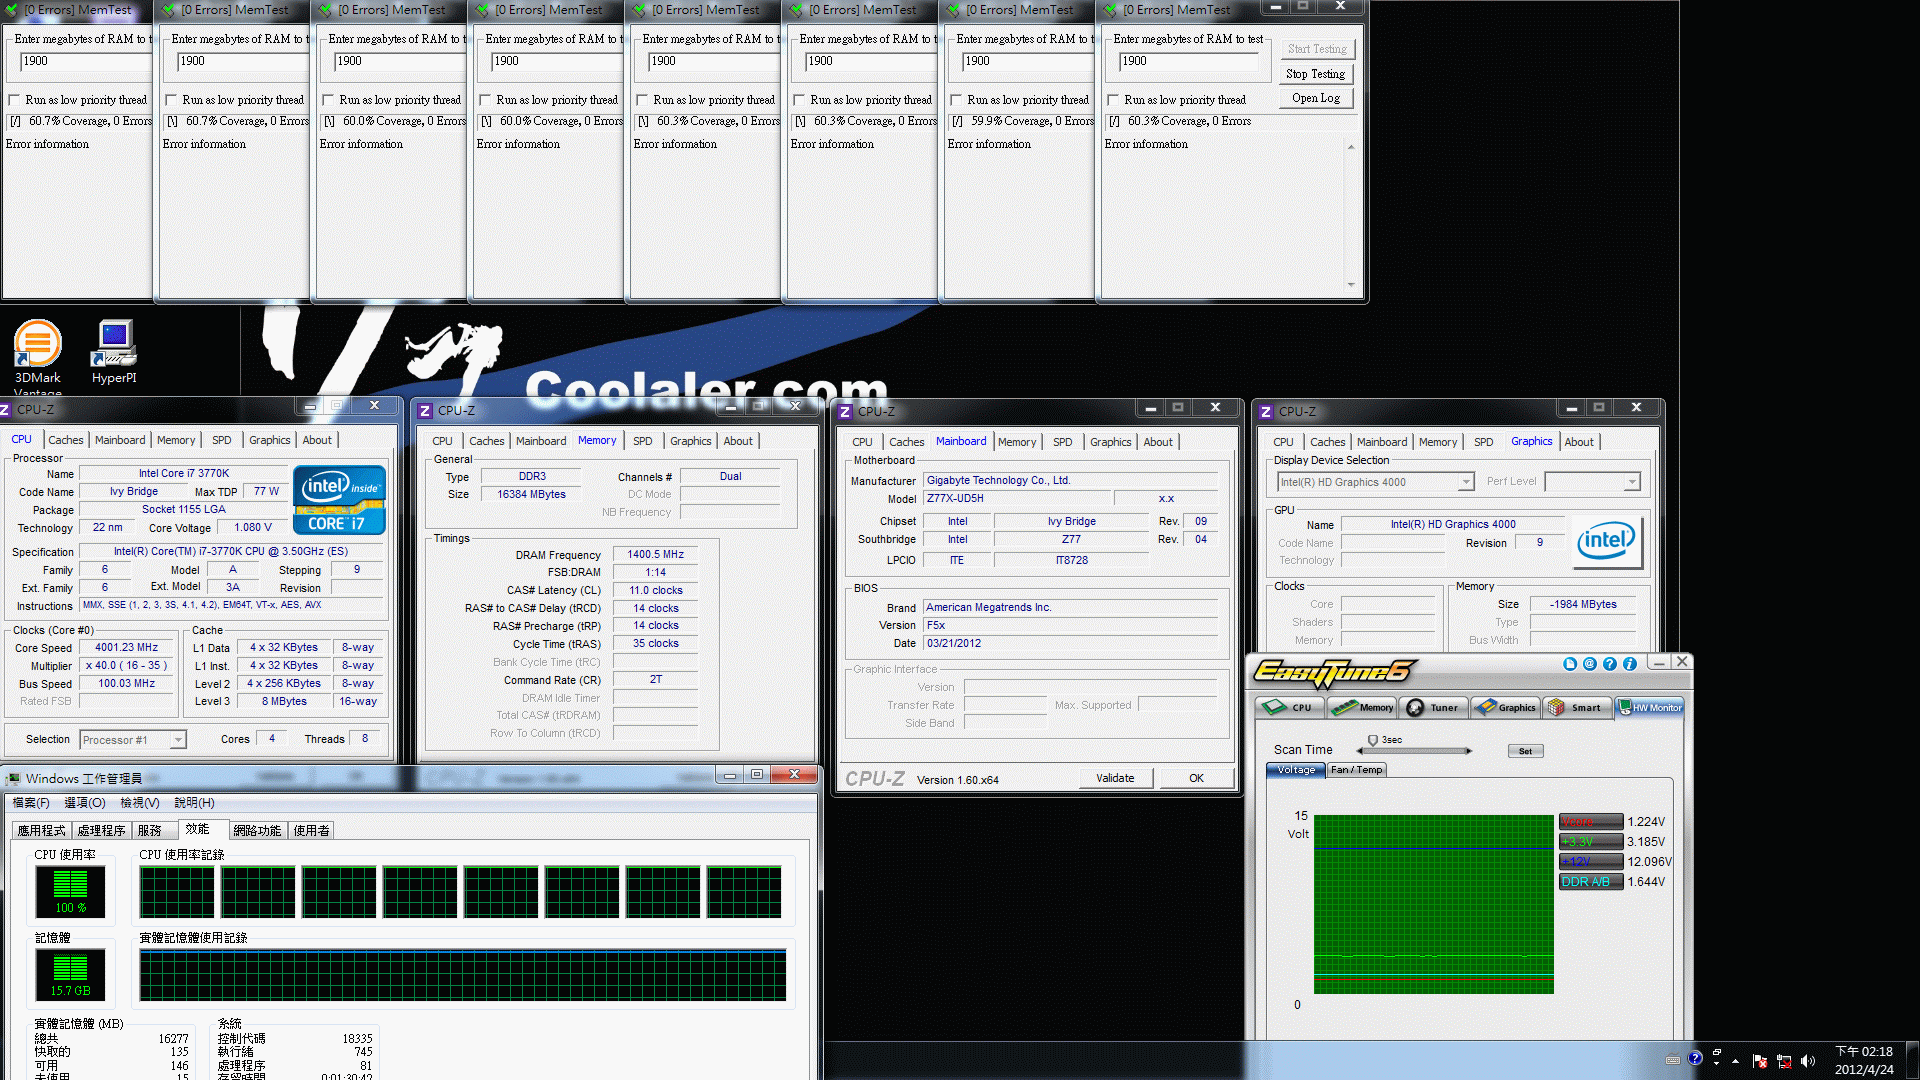Open EasyTune6 Tuner dial tab
The image size is (1920, 1080).
coord(1433,707)
